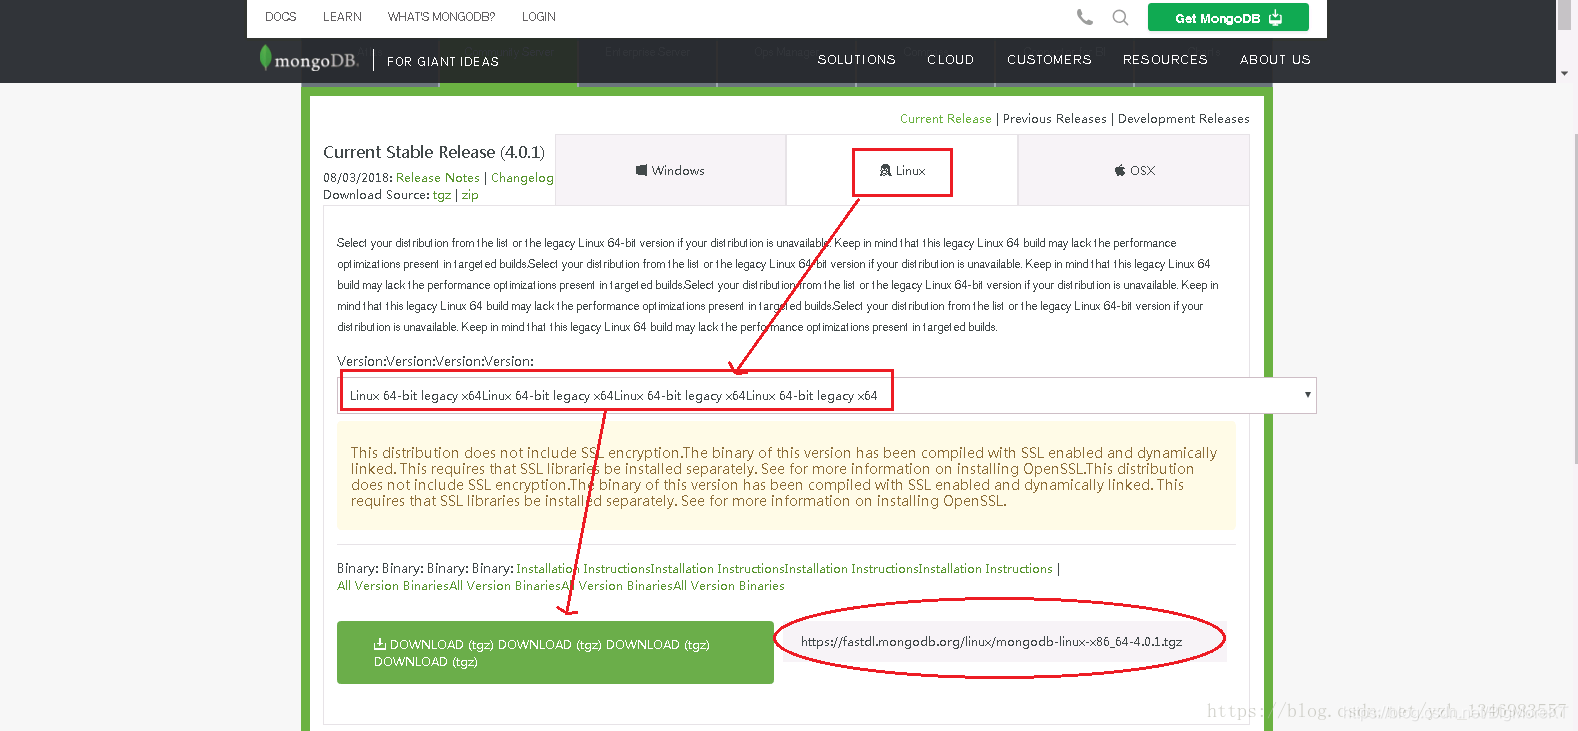The height and width of the screenshot is (731, 1578).
Task: Open the CUSTOMERS menu
Action: pyautogui.click(x=1050, y=60)
